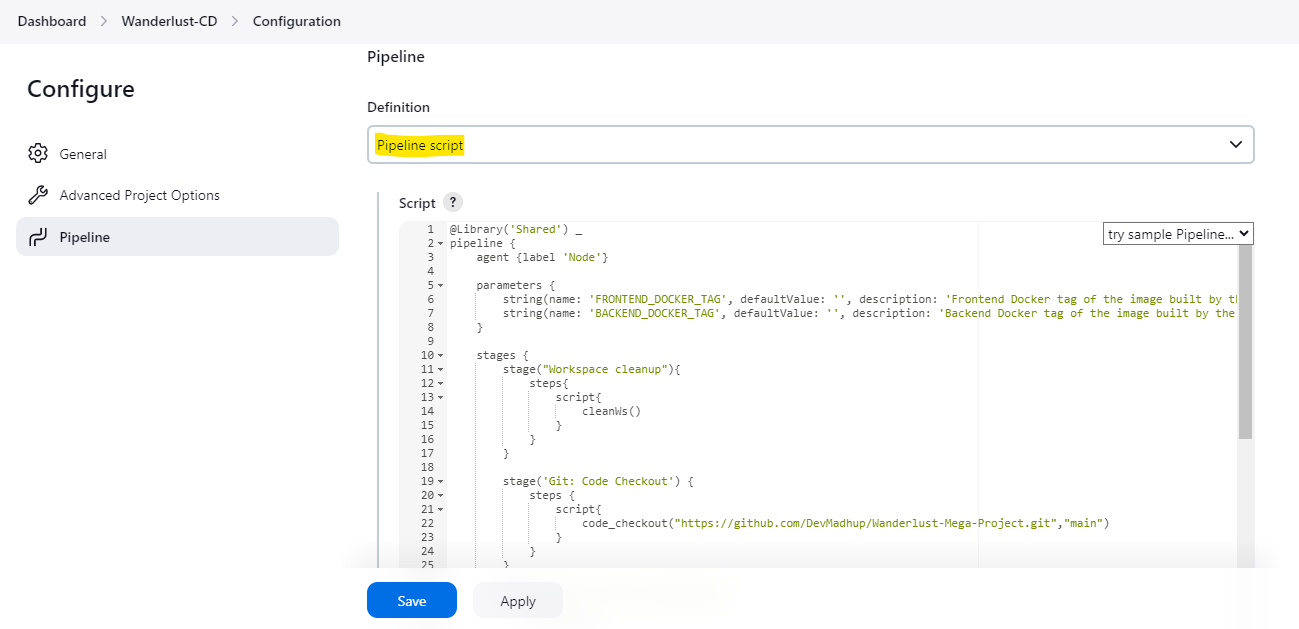Click the Definition label

pyautogui.click(x=398, y=107)
